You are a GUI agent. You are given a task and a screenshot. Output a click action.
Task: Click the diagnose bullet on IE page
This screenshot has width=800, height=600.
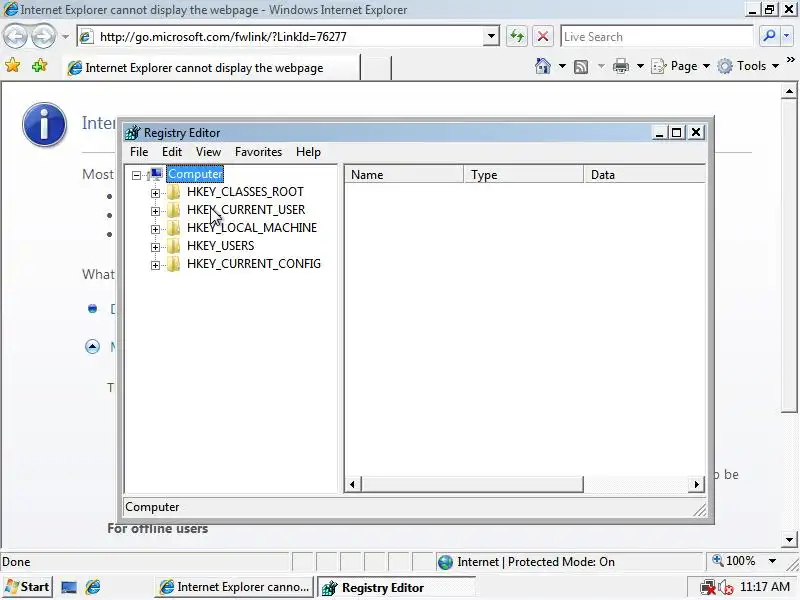click(92, 309)
